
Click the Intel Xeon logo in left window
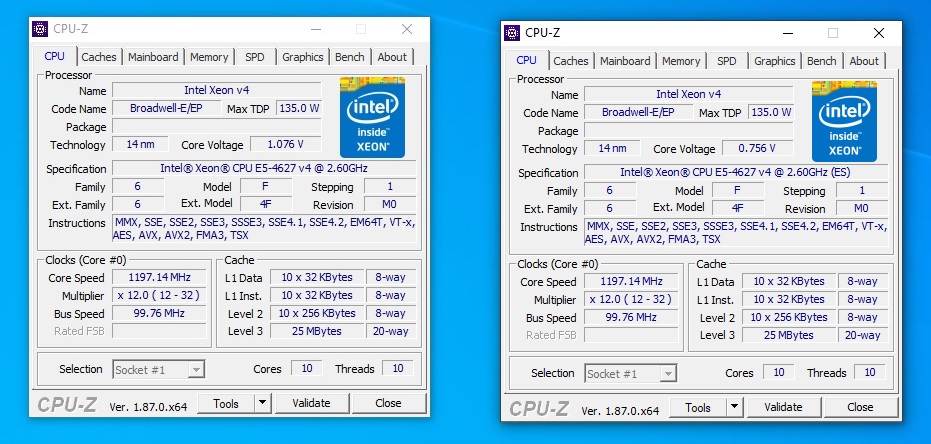(372, 117)
